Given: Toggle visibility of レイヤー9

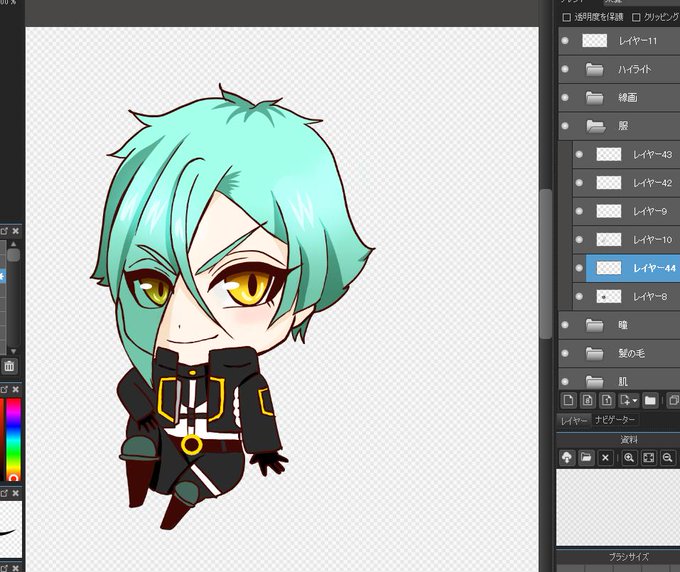Looking at the screenshot, I should coord(579,211).
